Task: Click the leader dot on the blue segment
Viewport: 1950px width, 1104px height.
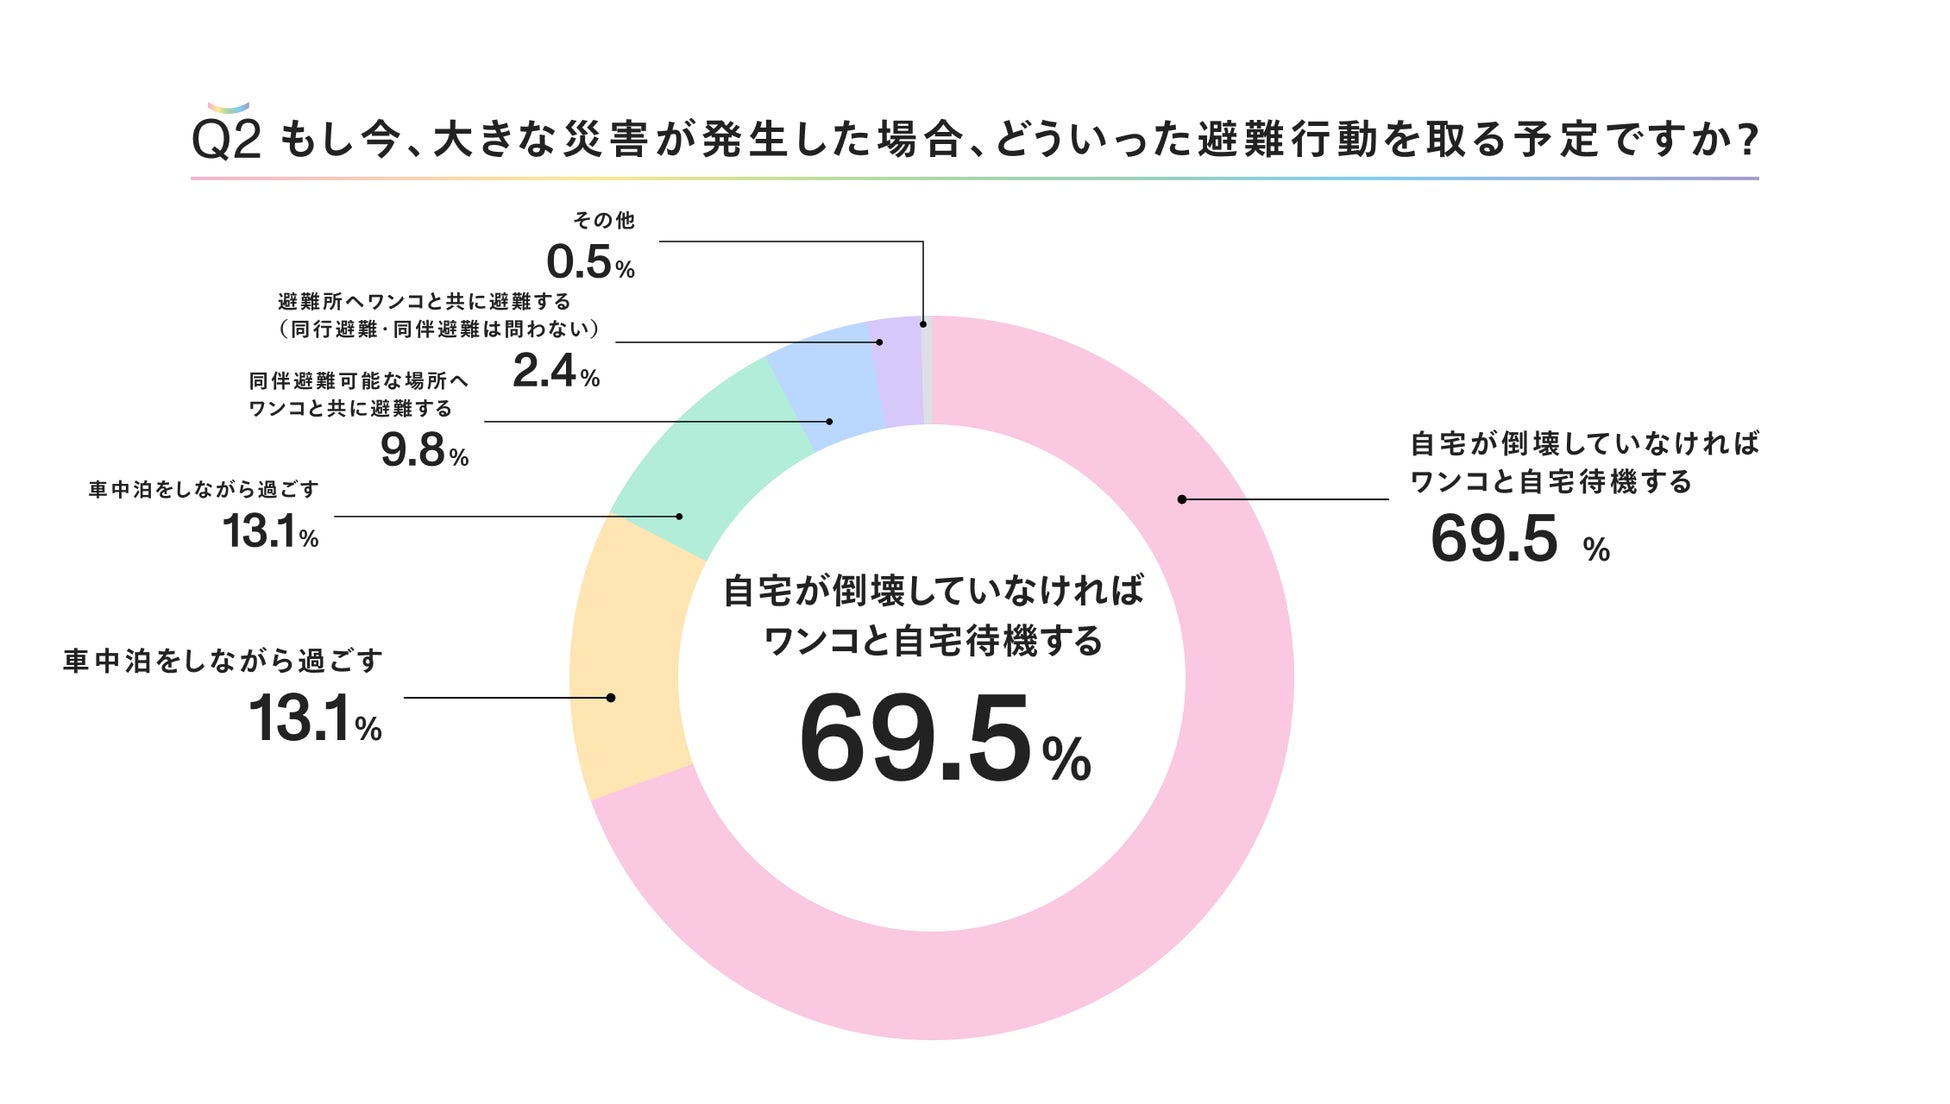Action: click(x=829, y=422)
